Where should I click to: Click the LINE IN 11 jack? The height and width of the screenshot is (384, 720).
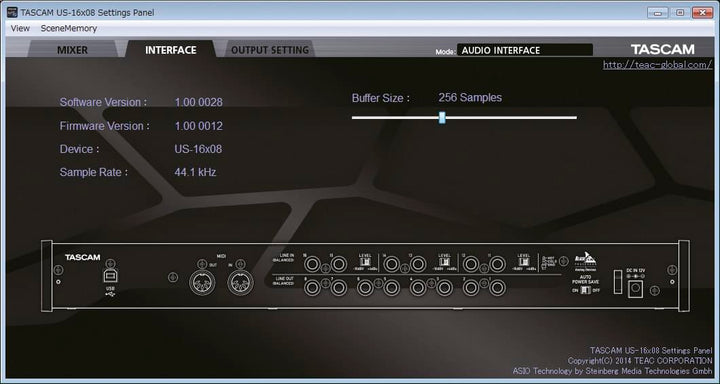(497, 265)
